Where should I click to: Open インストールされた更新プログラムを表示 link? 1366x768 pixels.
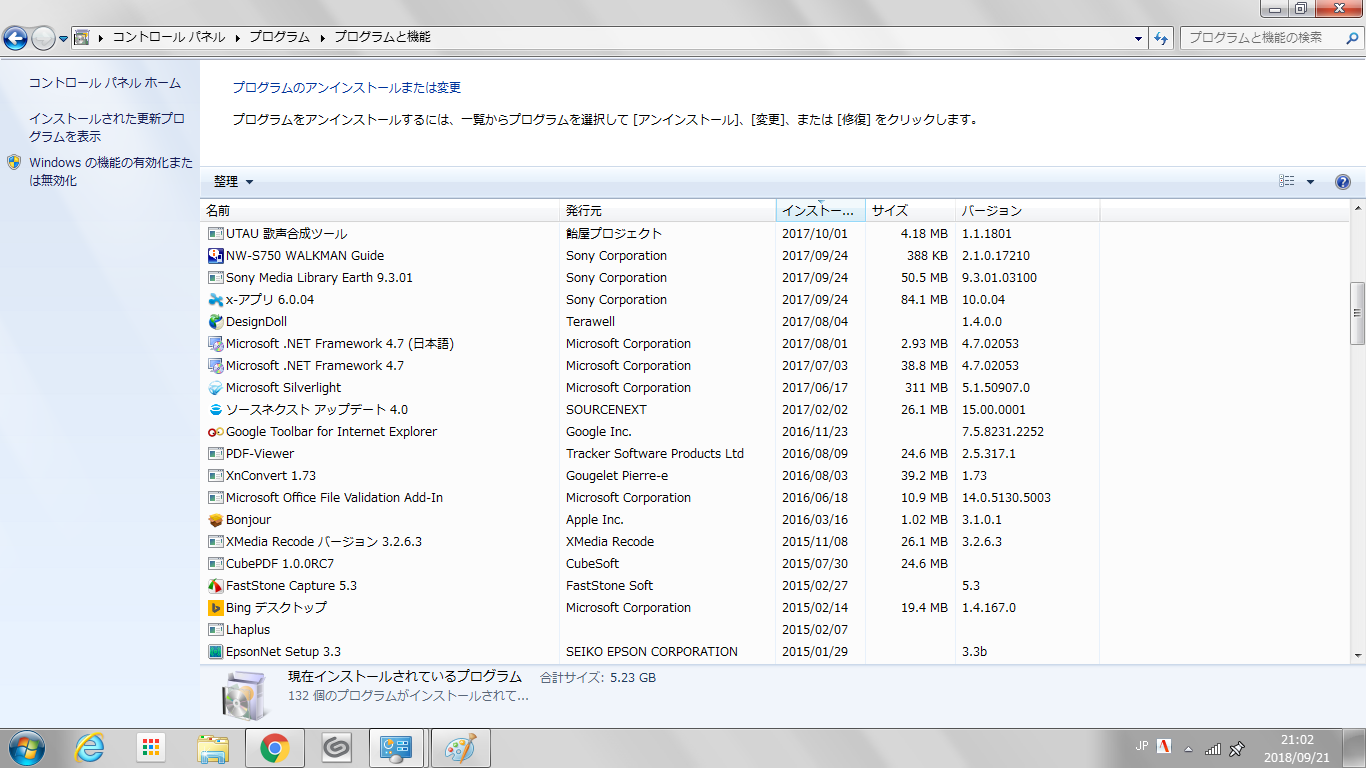(107, 127)
